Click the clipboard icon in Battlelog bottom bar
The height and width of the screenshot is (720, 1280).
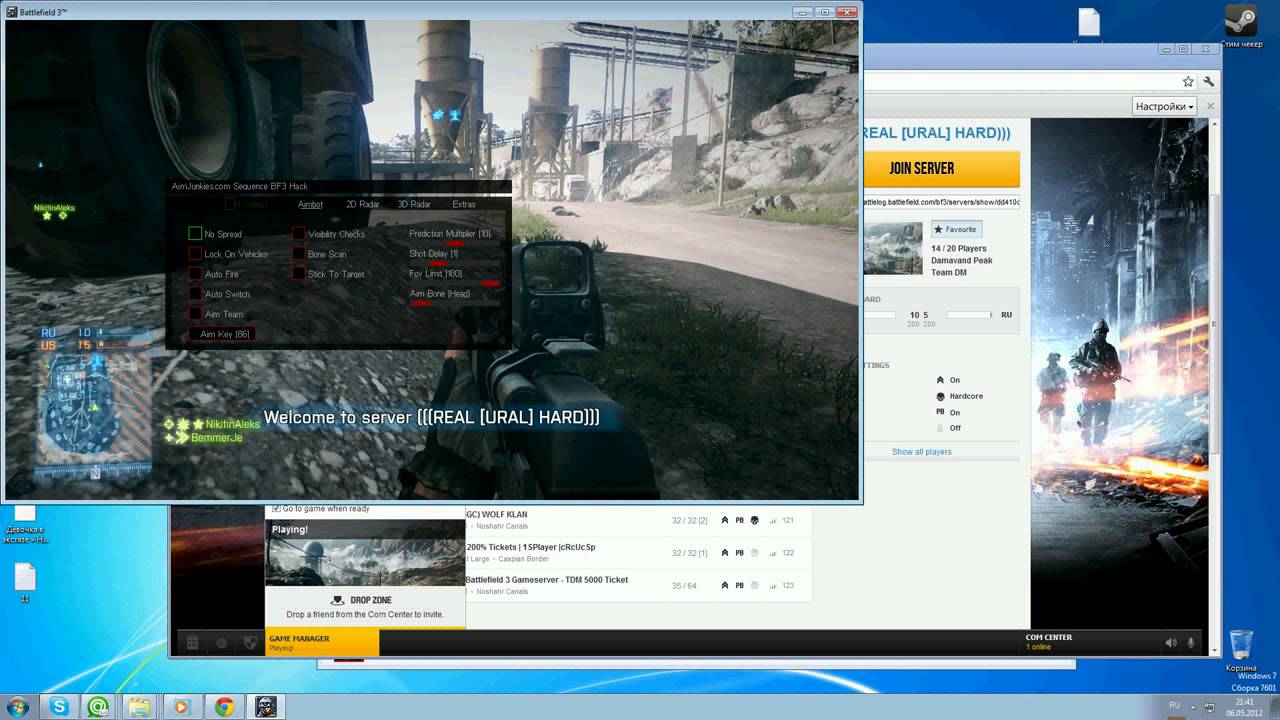click(193, 643)
